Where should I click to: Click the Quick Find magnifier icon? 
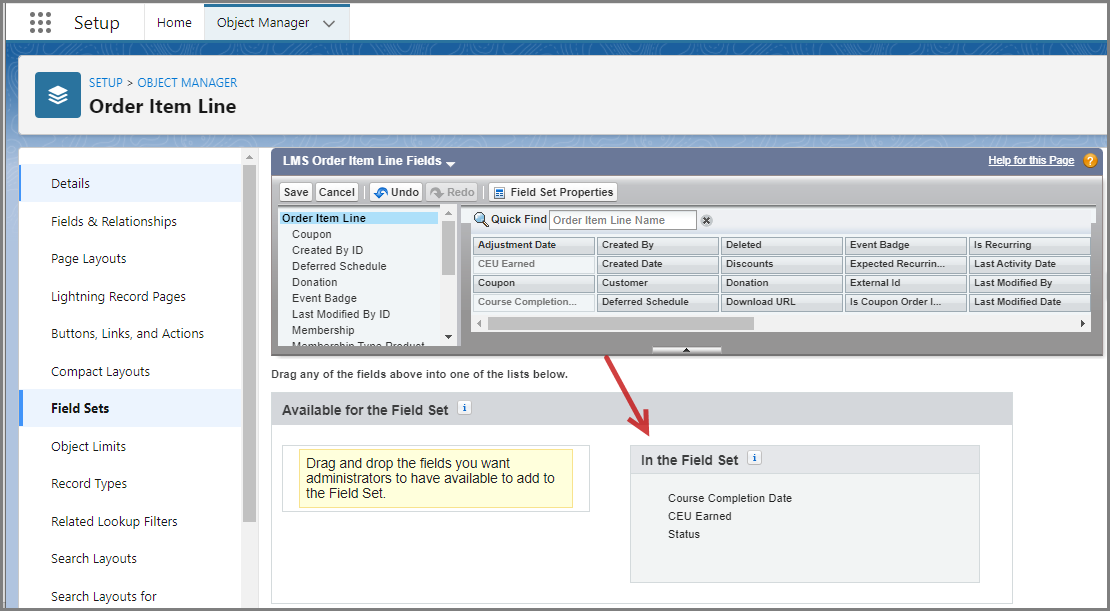480,220
